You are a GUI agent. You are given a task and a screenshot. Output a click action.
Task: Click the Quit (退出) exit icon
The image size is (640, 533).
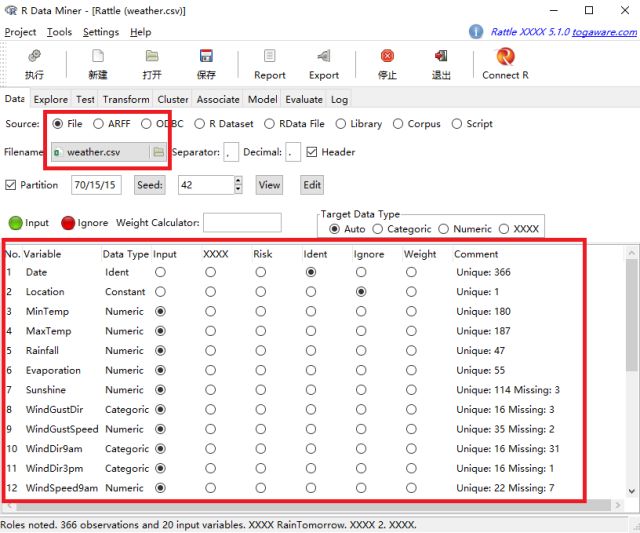[x=441, y=56]
